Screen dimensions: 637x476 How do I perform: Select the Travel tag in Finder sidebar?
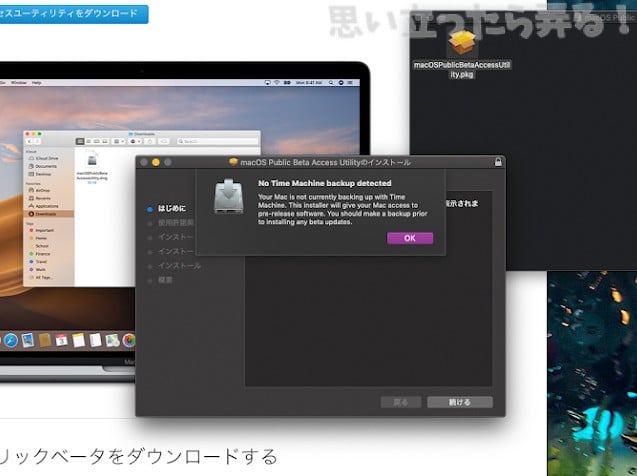pyautogui.click(x=38, y=262)
